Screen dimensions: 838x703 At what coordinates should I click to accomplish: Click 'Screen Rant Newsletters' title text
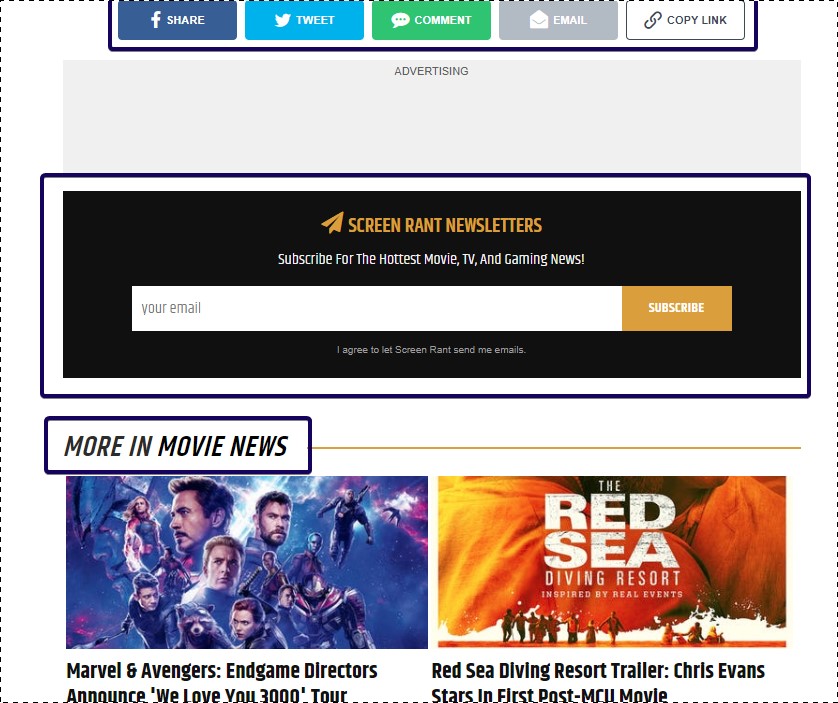[445, 225]
